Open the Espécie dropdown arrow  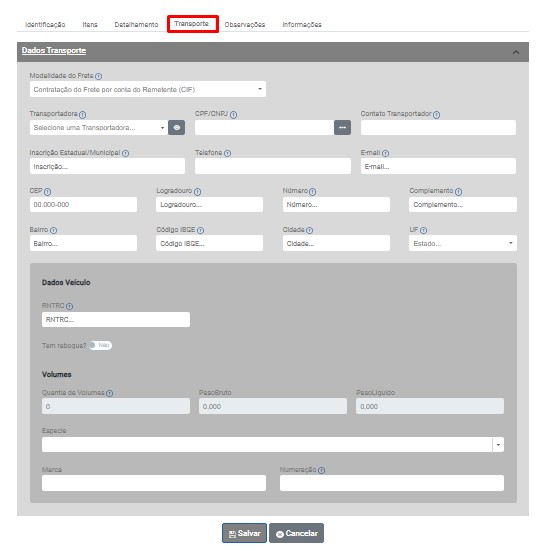[x=498, y=445]
